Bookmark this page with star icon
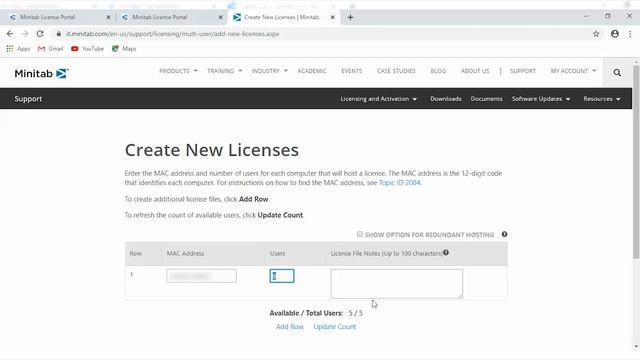 click(596, 34)
